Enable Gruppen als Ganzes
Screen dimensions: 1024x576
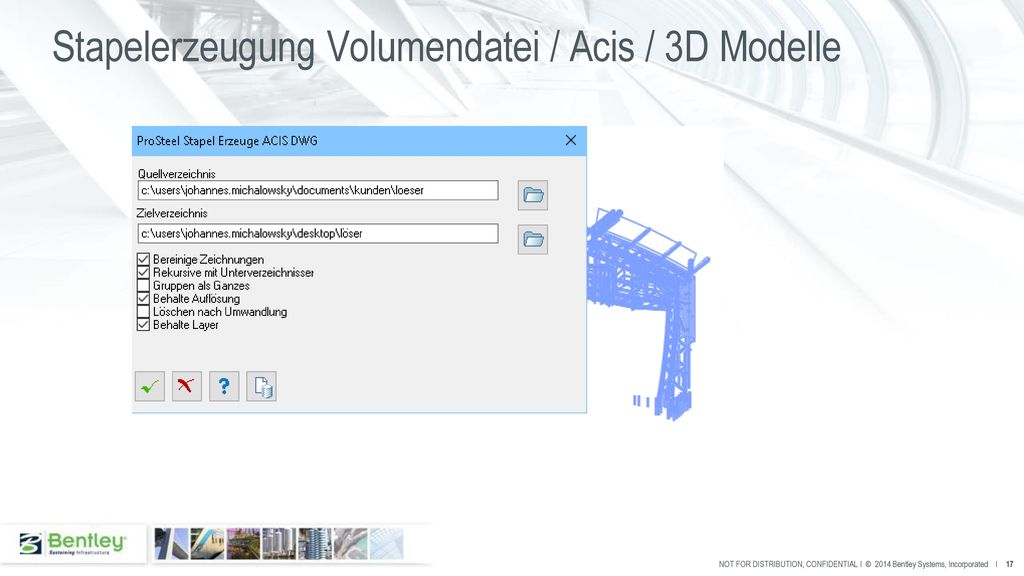click(x=144, y=285)
